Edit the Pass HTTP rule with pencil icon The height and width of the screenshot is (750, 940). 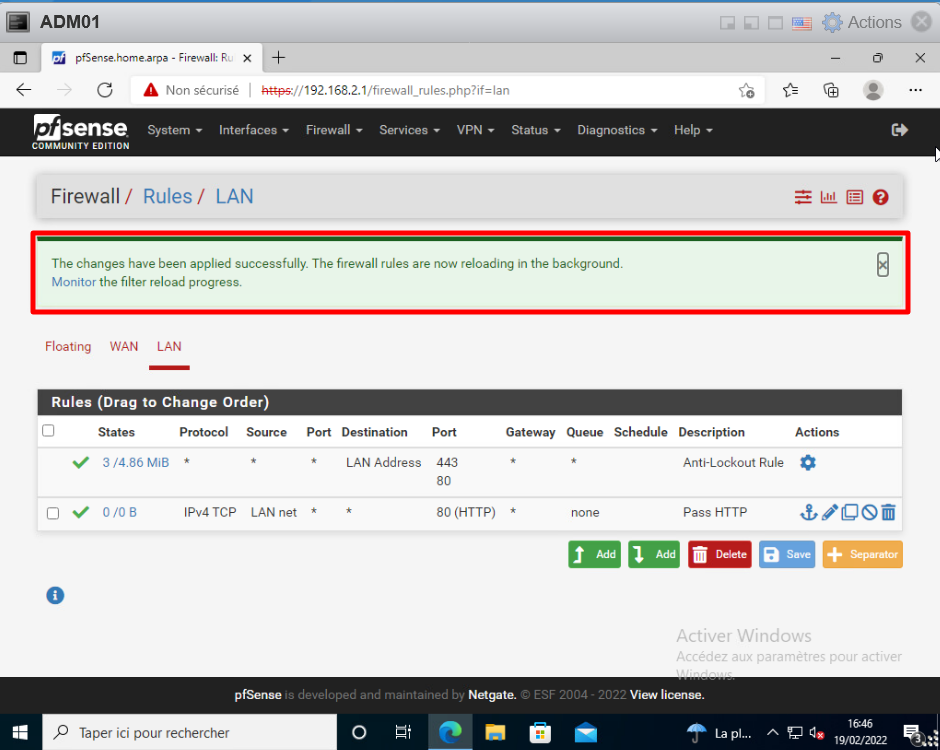click(829, 513)
